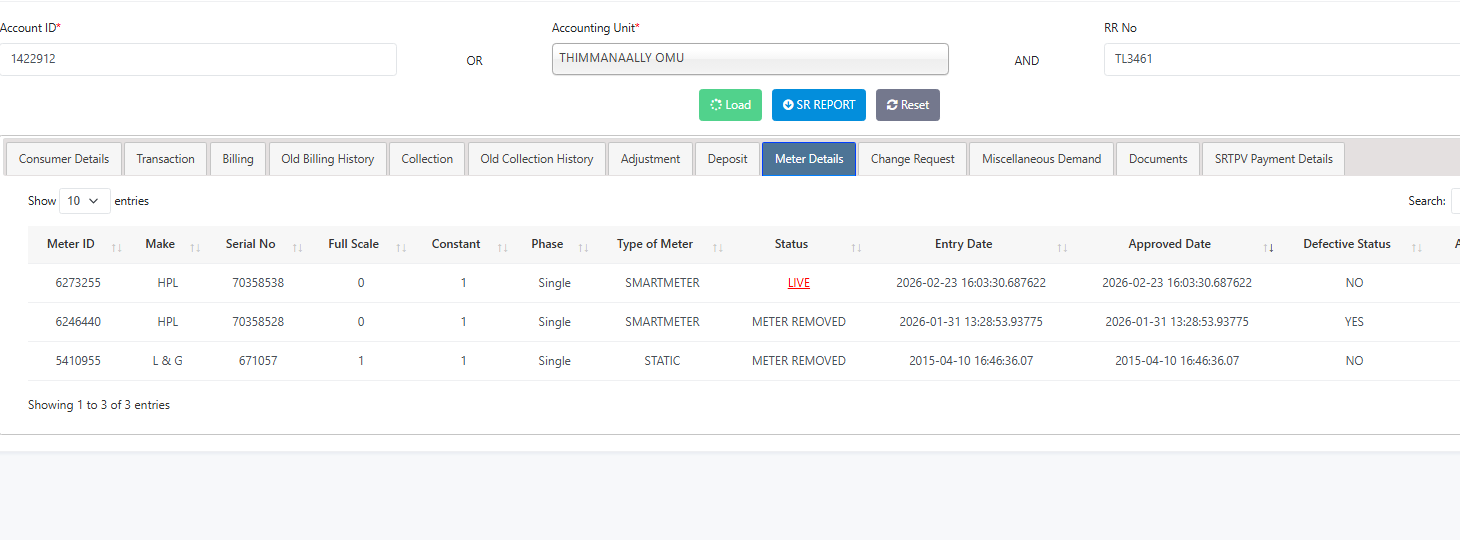Click the Reset button

click(x=908, y=105)
